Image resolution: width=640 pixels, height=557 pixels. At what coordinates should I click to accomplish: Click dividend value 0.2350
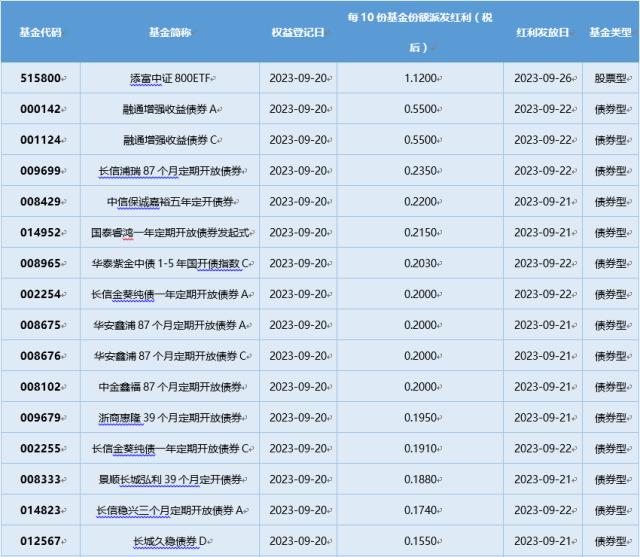(x=420, y=171)
